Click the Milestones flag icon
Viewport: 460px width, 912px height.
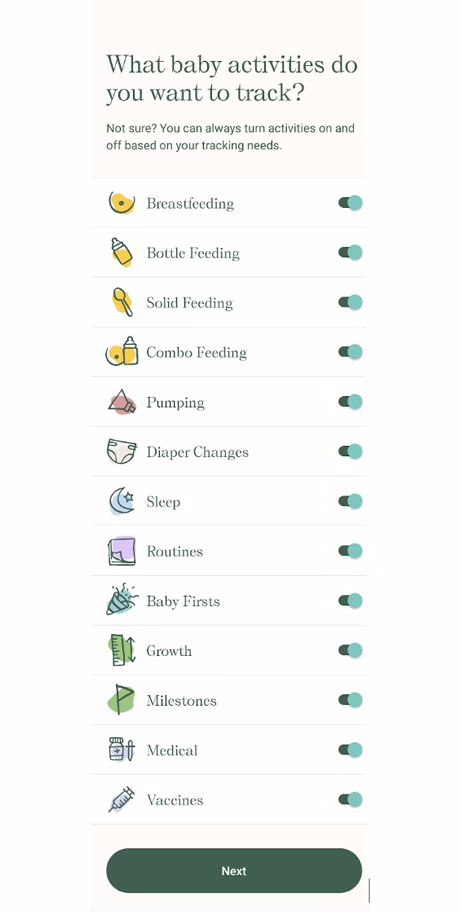(x=122, y=700)
